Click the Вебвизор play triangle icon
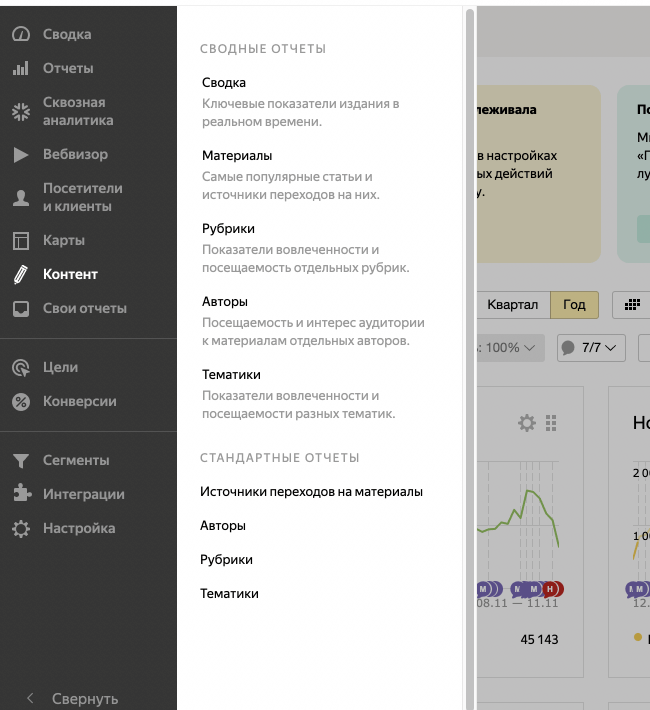 click(21, 155)
